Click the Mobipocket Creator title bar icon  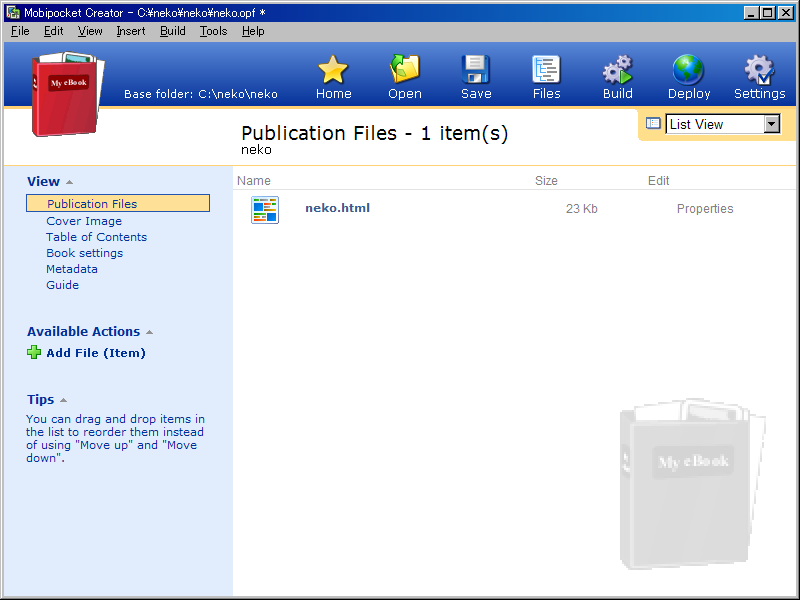coord(13,12)
